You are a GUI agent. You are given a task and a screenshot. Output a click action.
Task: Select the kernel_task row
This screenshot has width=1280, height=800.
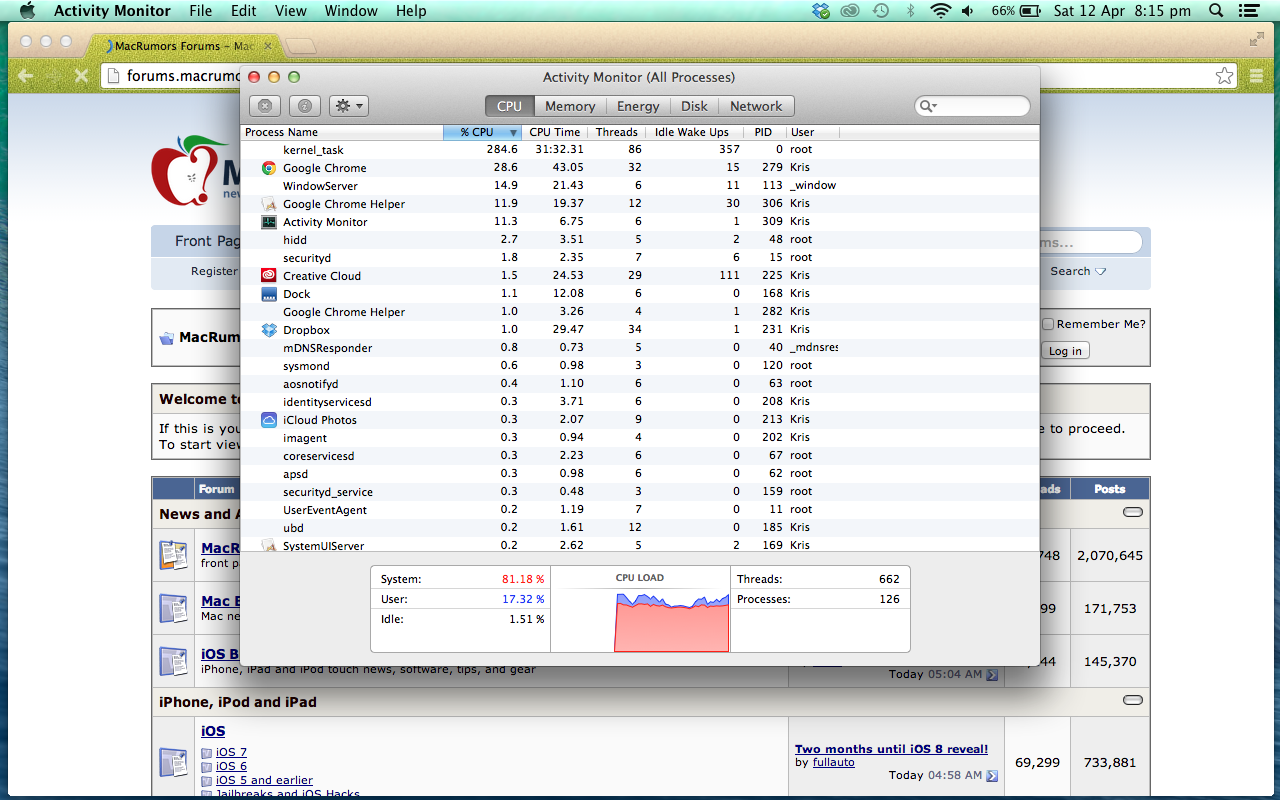click(640, 150)
